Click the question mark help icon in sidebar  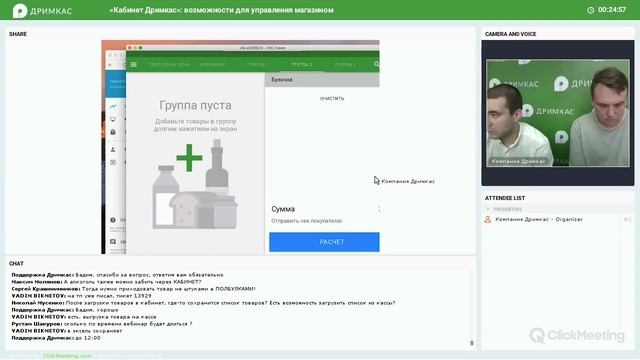coord(113,220)
